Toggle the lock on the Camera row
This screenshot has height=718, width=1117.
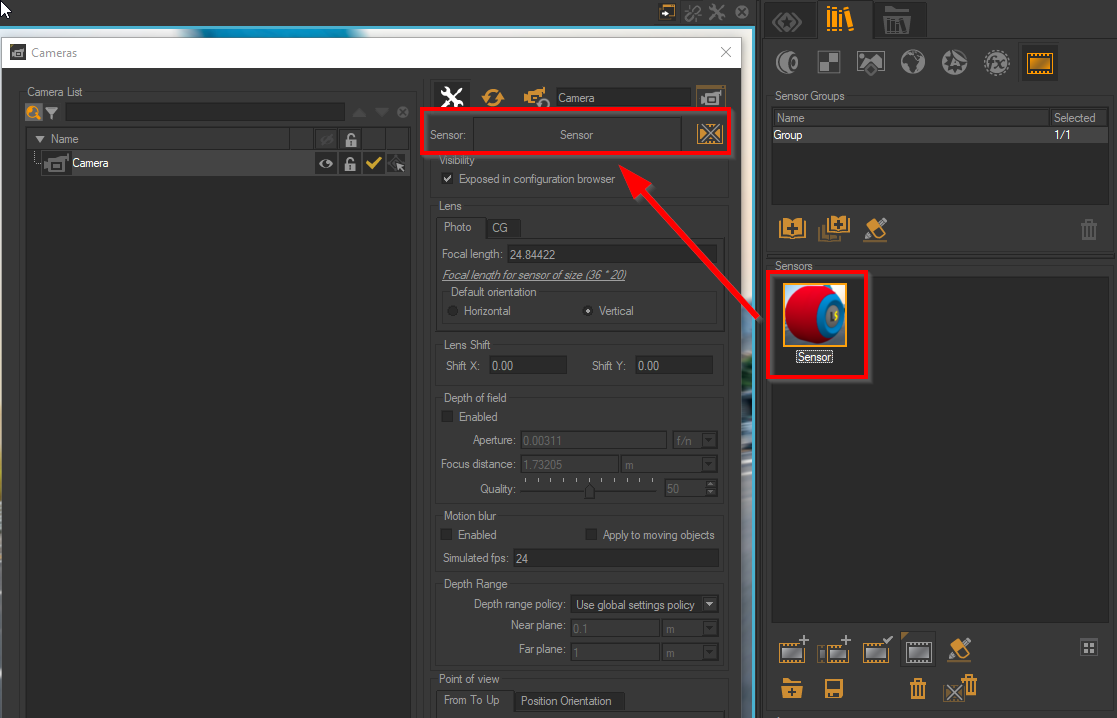click(x=350, y=164)
